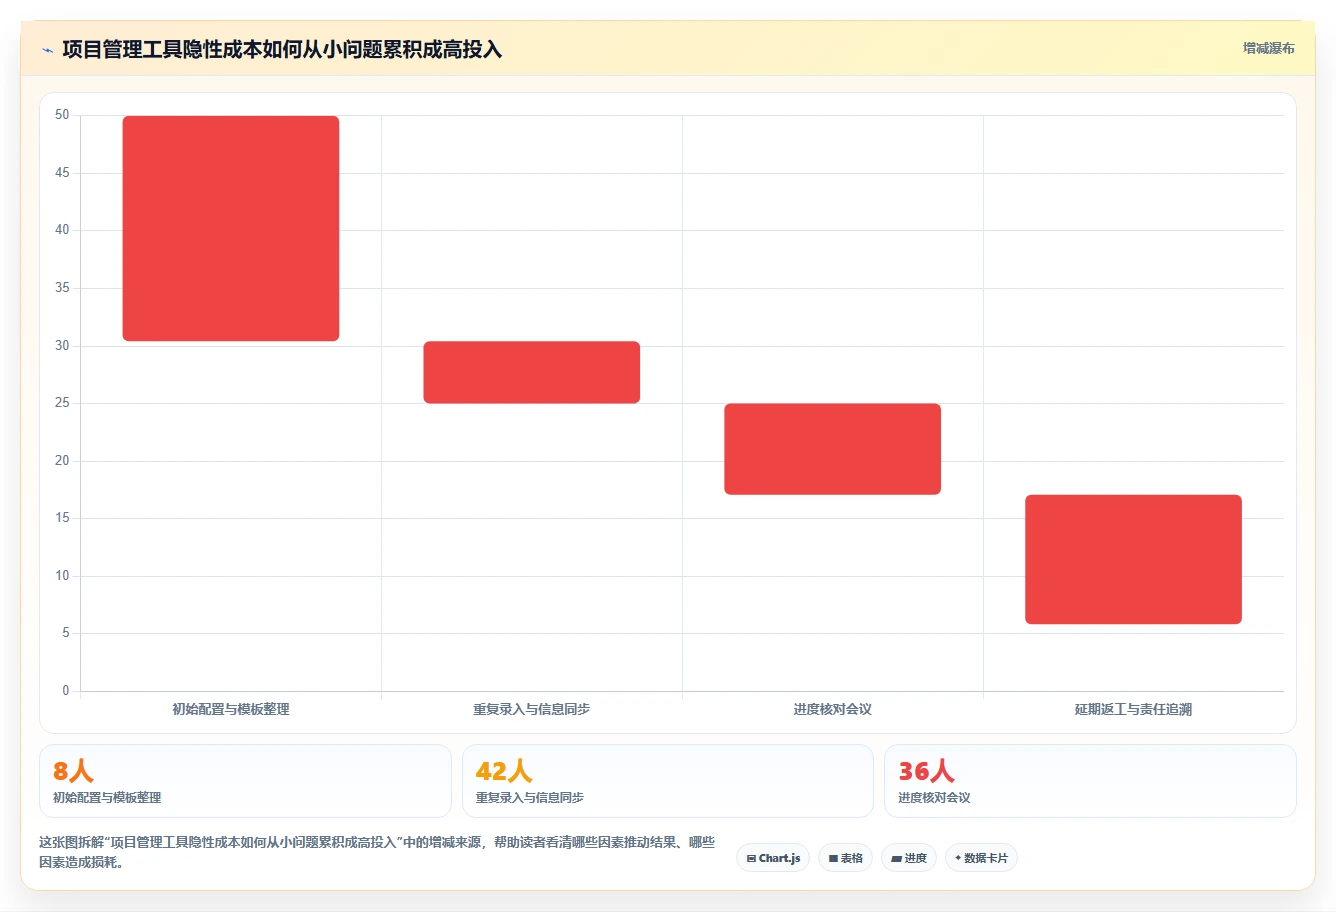1336x912 pixels.
Task: Click the sparkle icon in 数据卡片 chip
Action: point(958,858)
